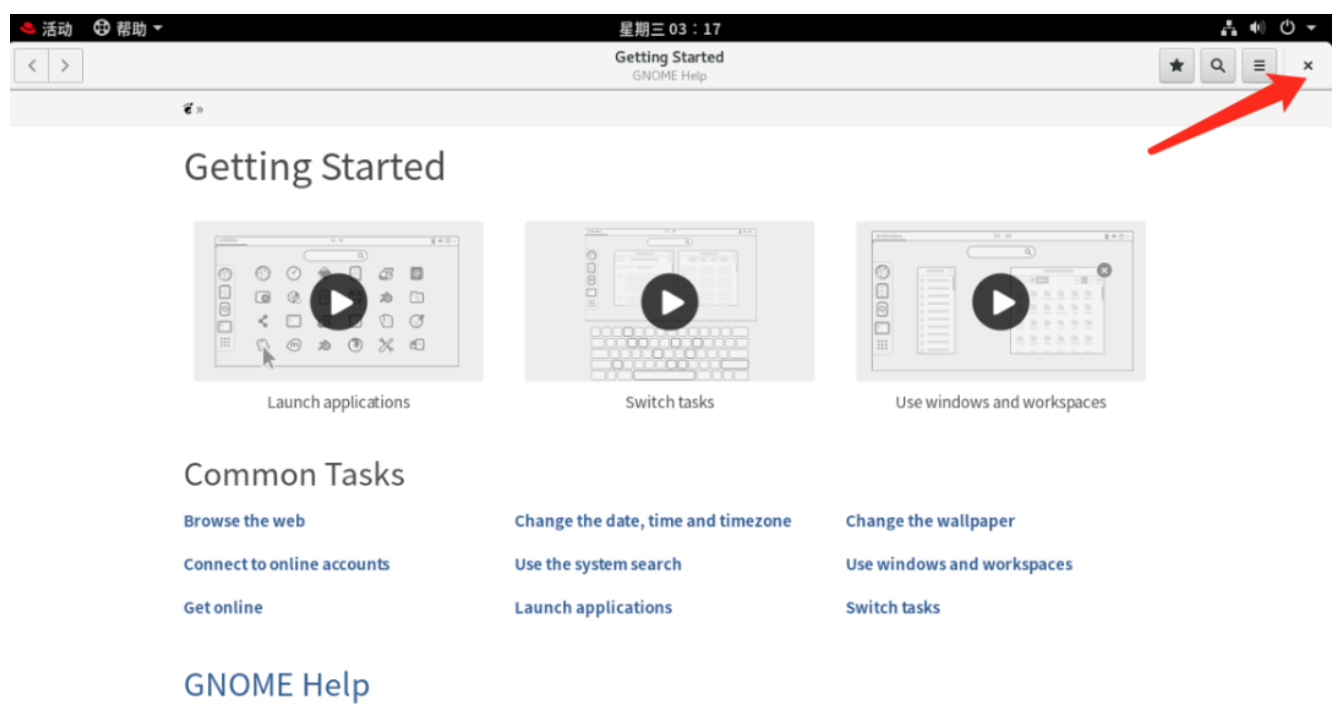Screen dimensions: 1342x724
Task: Bookmark this page with the star icon
Action: [x=1177, y=66]
